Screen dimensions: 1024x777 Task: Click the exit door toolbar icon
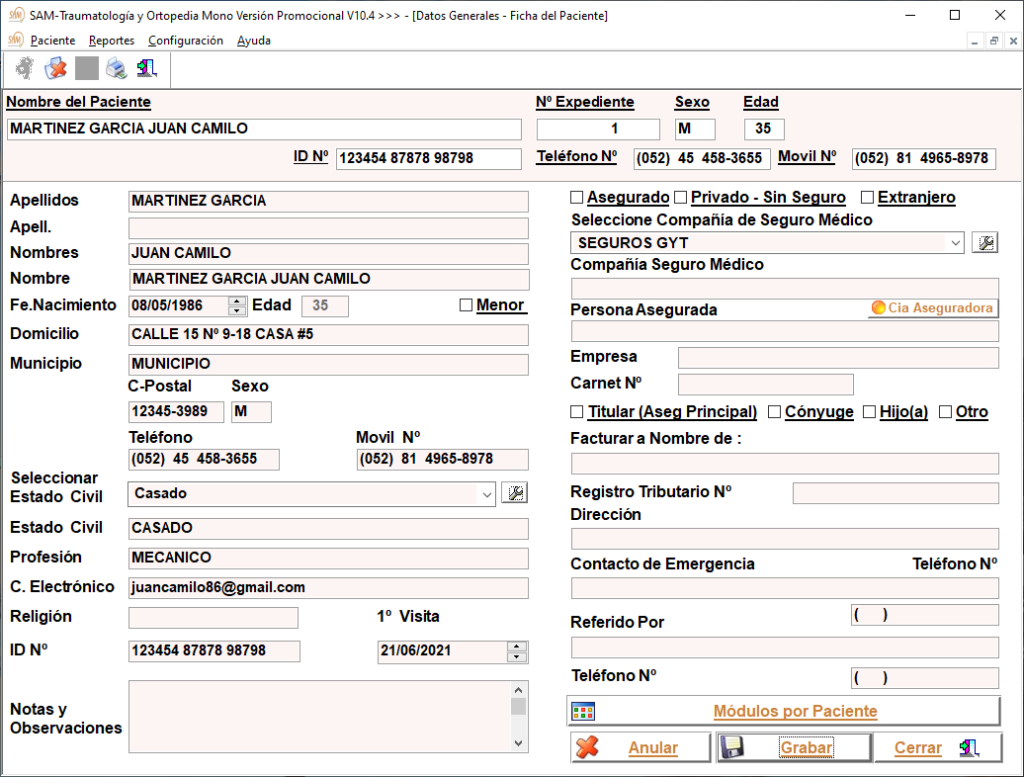click(x=147, y=69)
